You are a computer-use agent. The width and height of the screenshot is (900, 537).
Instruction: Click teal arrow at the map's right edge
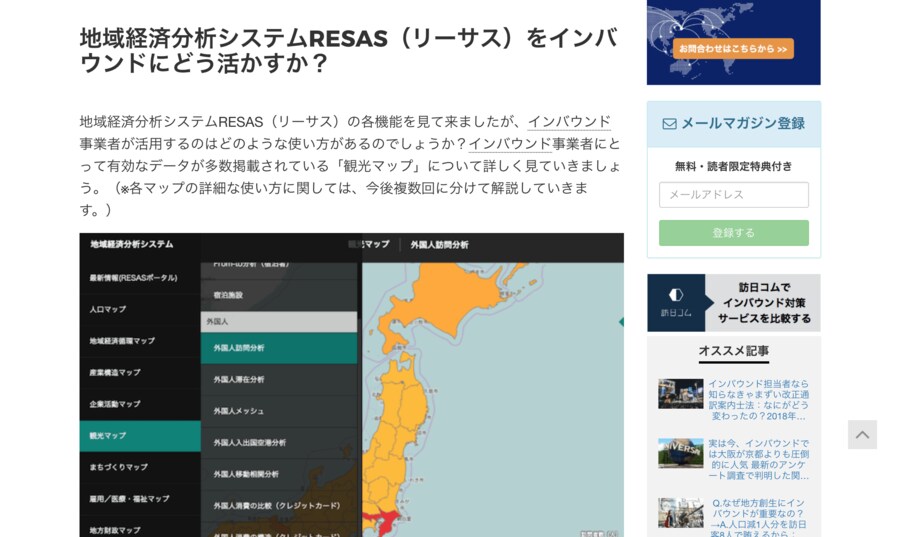coord(620,322)
